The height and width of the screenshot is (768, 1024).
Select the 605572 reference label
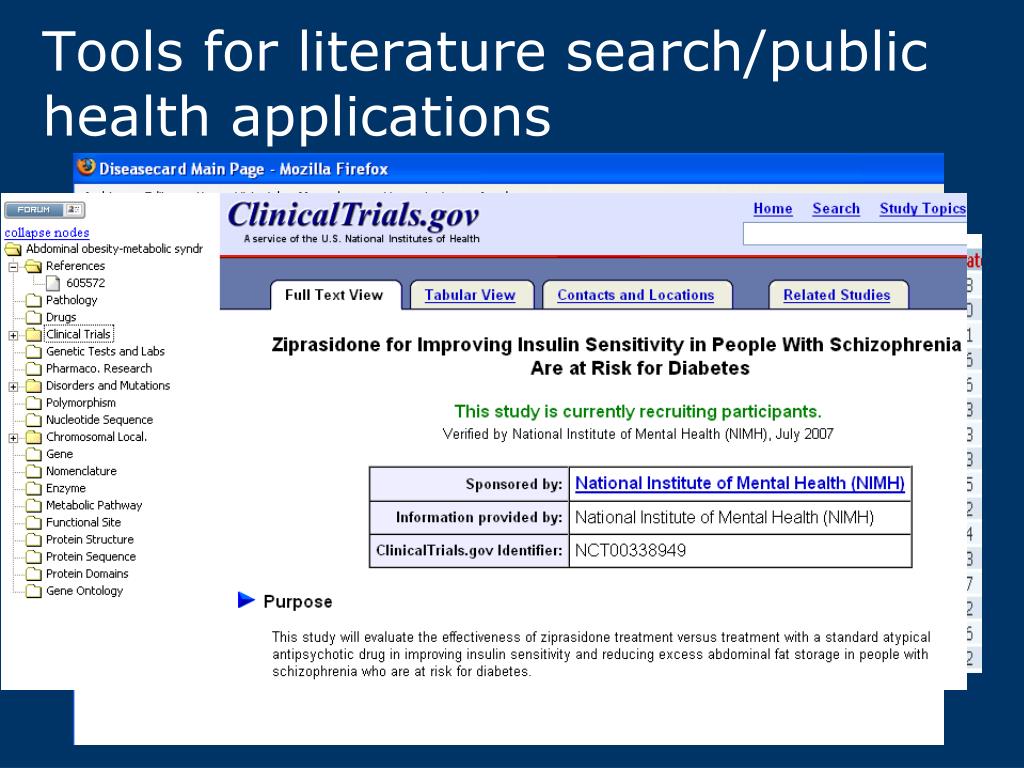[86, 283]
